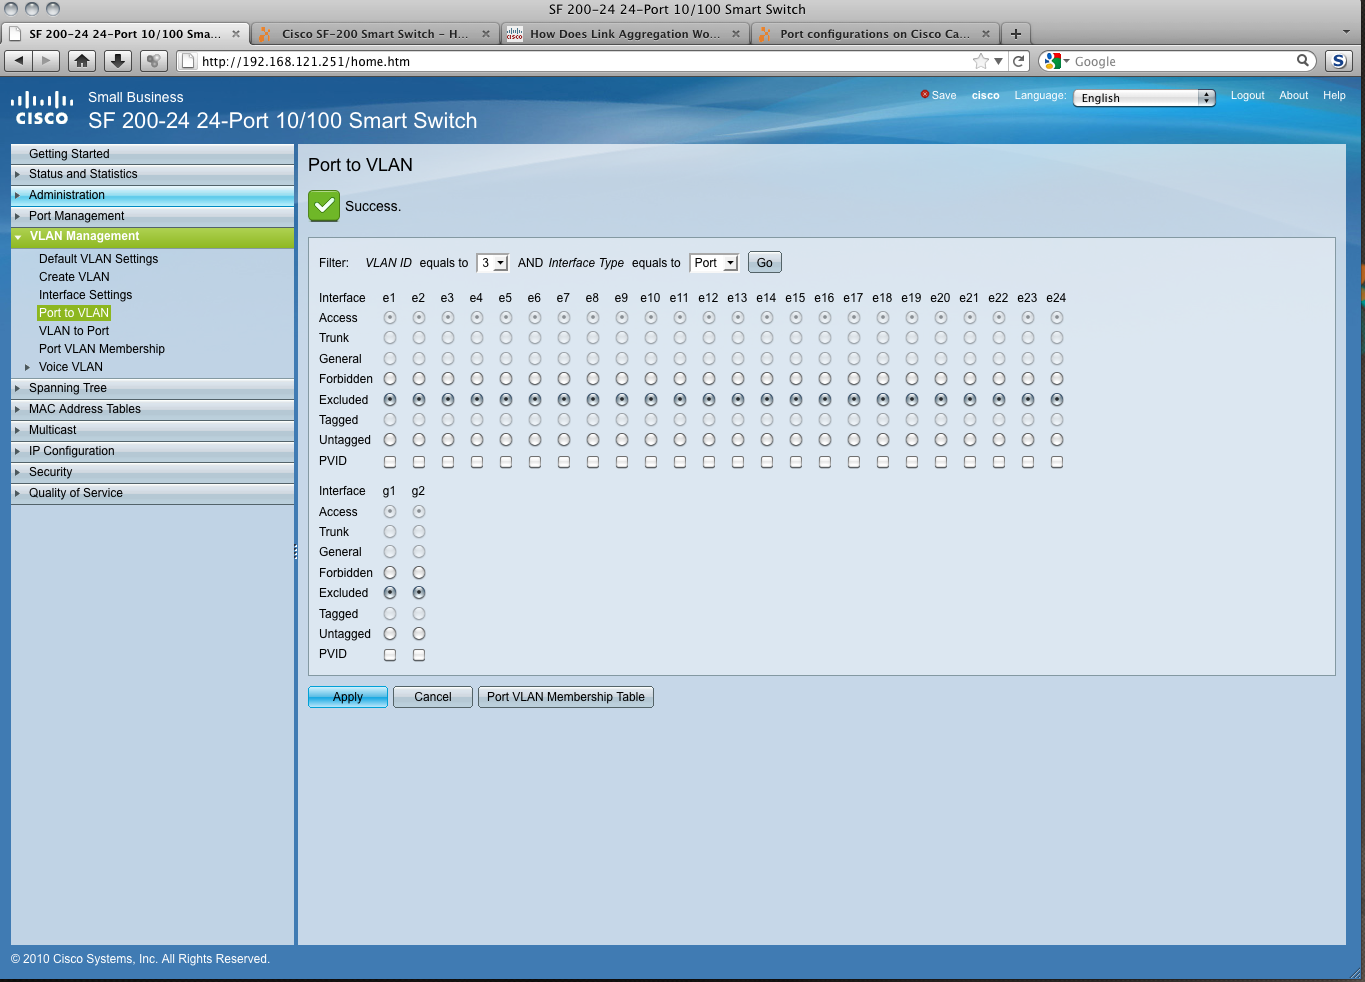Screen dimensions: 1365x982
Task: Click the Cisco logo in the header
Action: point(42,109)
